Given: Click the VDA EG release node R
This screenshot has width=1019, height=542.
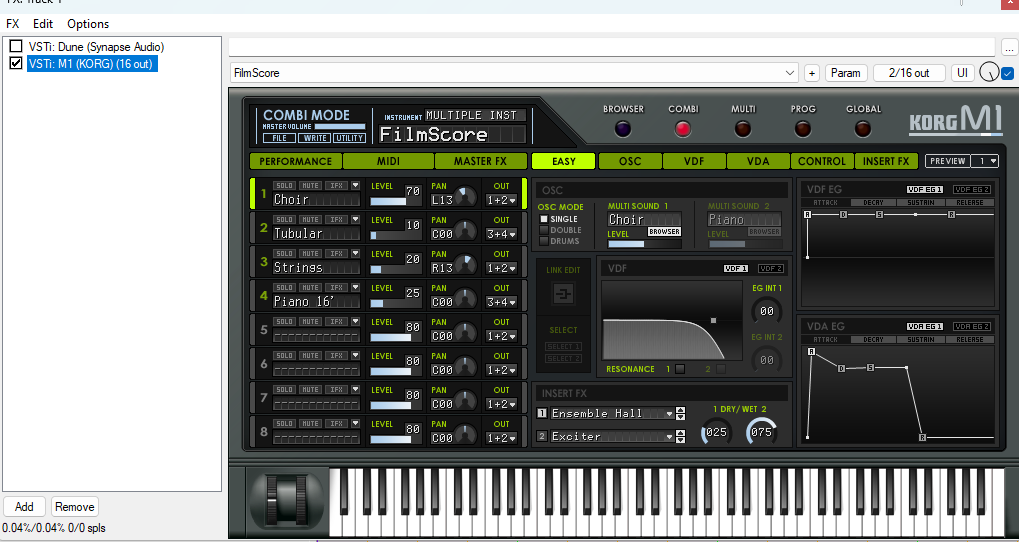Looking at the screenshot, I should pos(922,437).
